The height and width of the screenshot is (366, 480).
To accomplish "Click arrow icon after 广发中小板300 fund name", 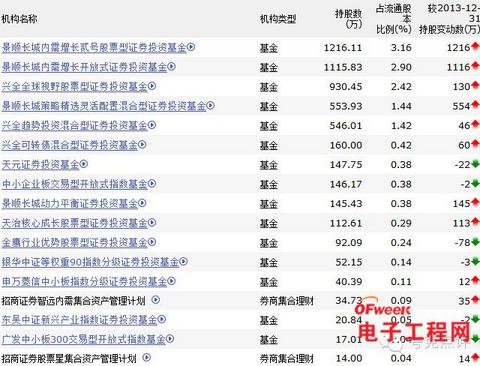I will [x=170, y=339].
